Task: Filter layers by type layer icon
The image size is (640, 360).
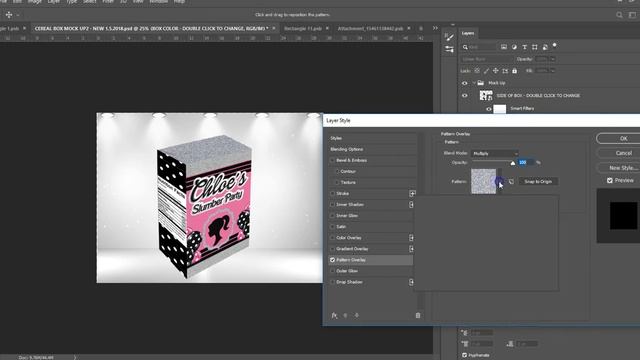Action: coord(524,47)
